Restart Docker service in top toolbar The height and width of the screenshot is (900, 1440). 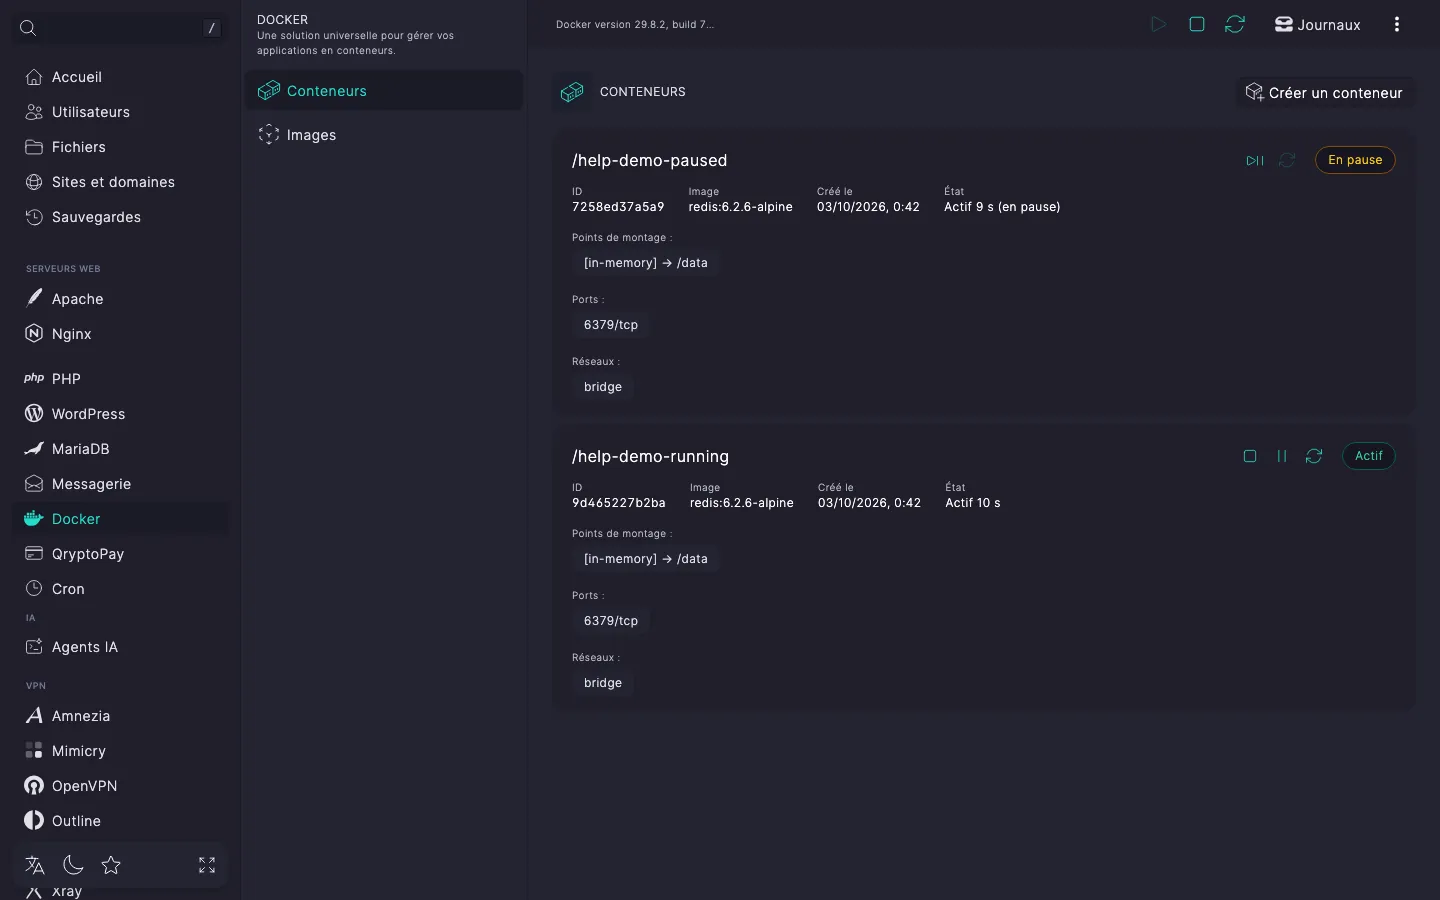[x=1235, y=24]
